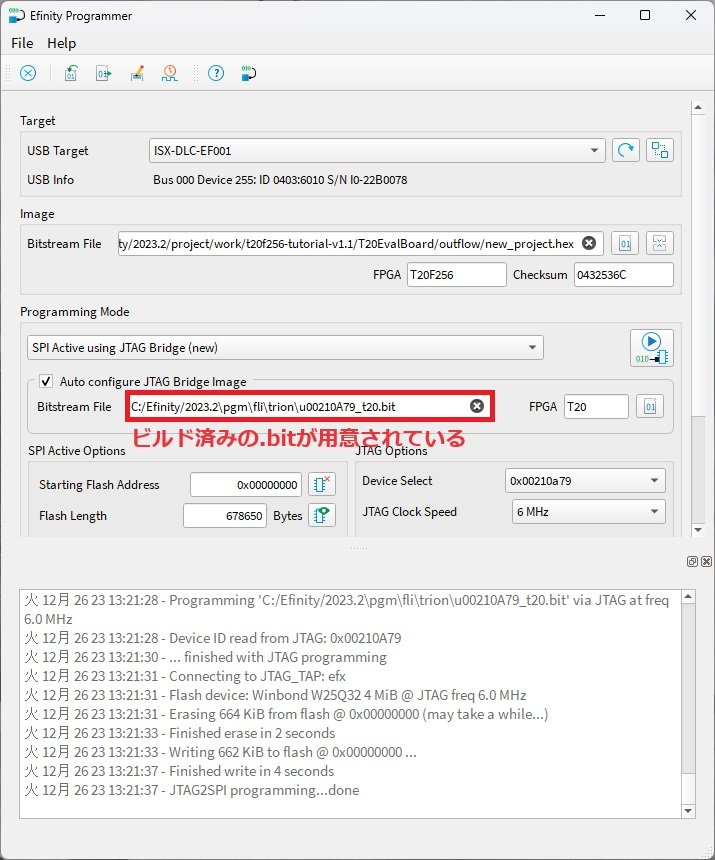Clear the new_project.hex bitstream path
Image resolution: width=715 pixels, height=860 pixels.
[589, 243]
